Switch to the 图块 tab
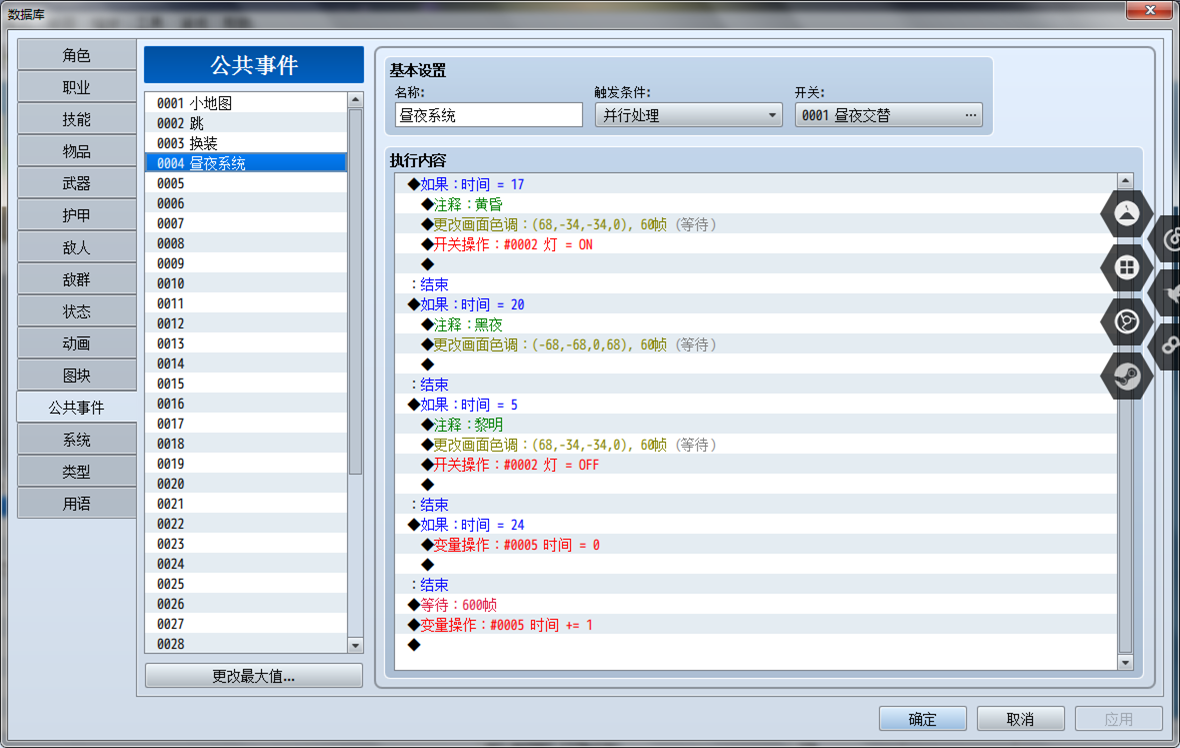1180x748 pixels. point(76,376)
